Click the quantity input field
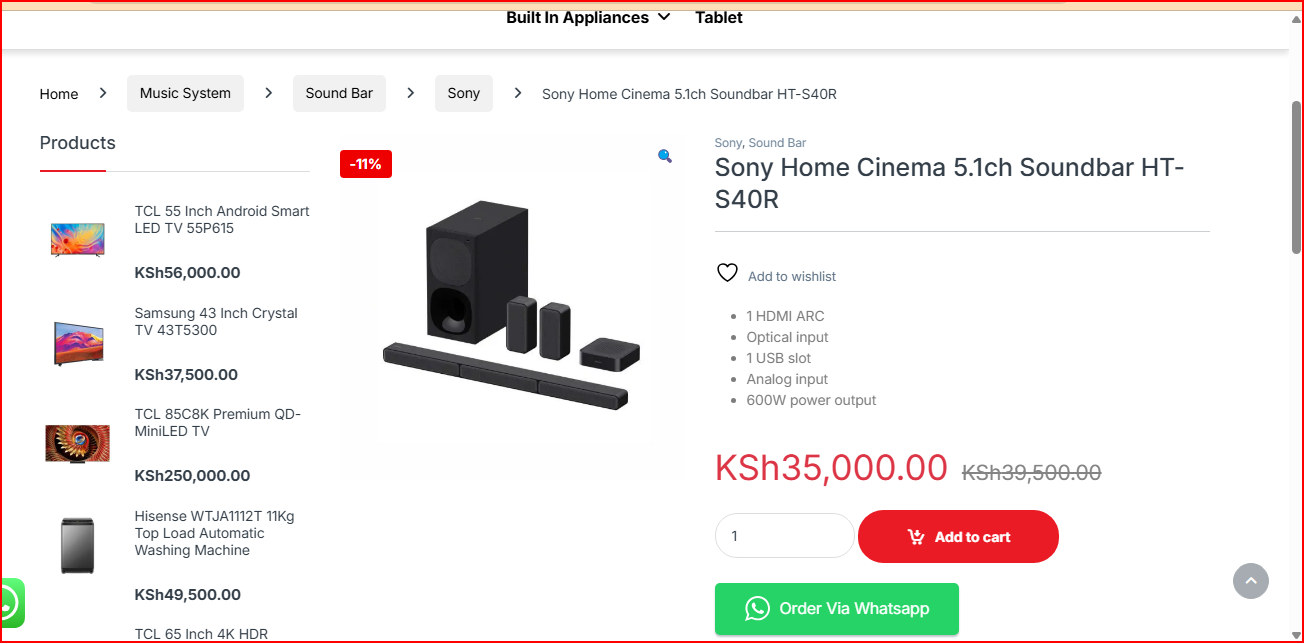 [x=784, y=536]
